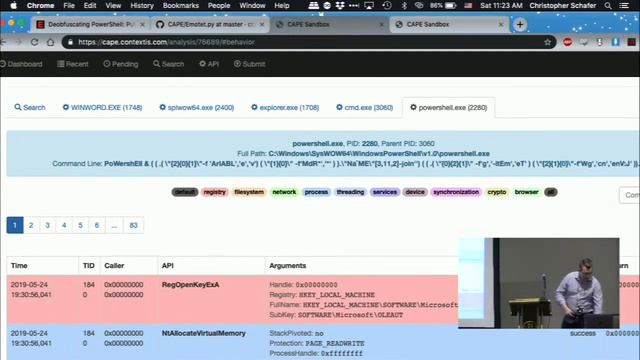Filter by registry category

click(x=214, y=192)
